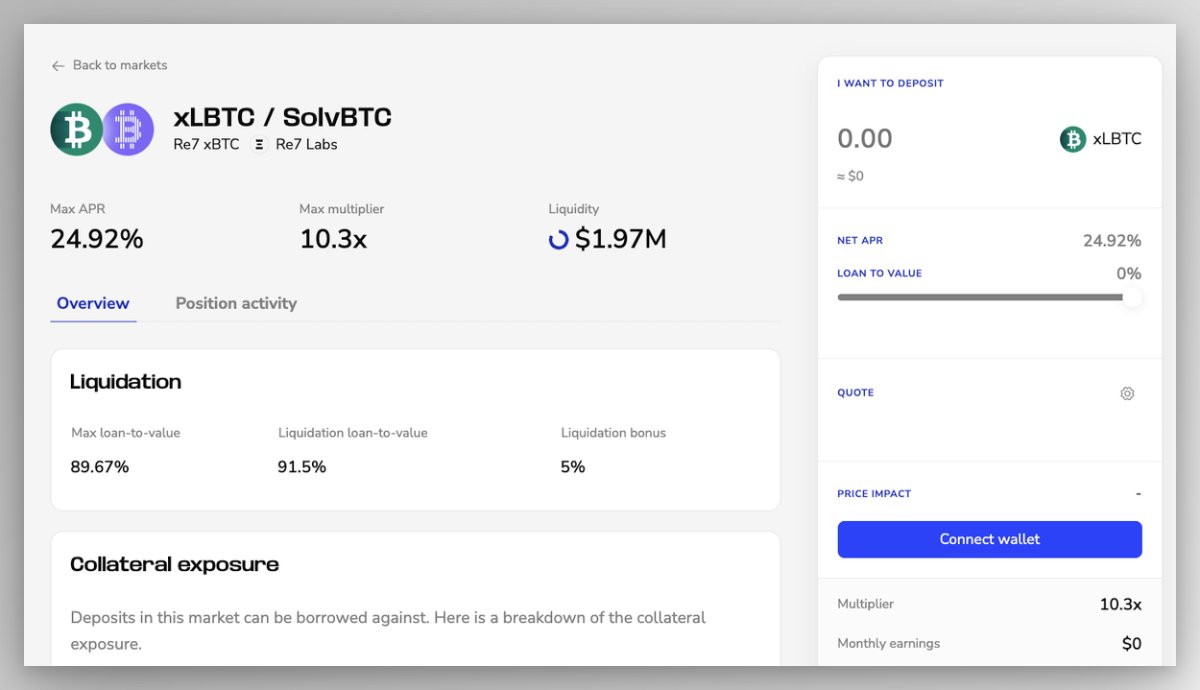This screenshot has height=690, width=1200.
Task: Click the LOAN TO VALUE label
Action: [879, 273]
